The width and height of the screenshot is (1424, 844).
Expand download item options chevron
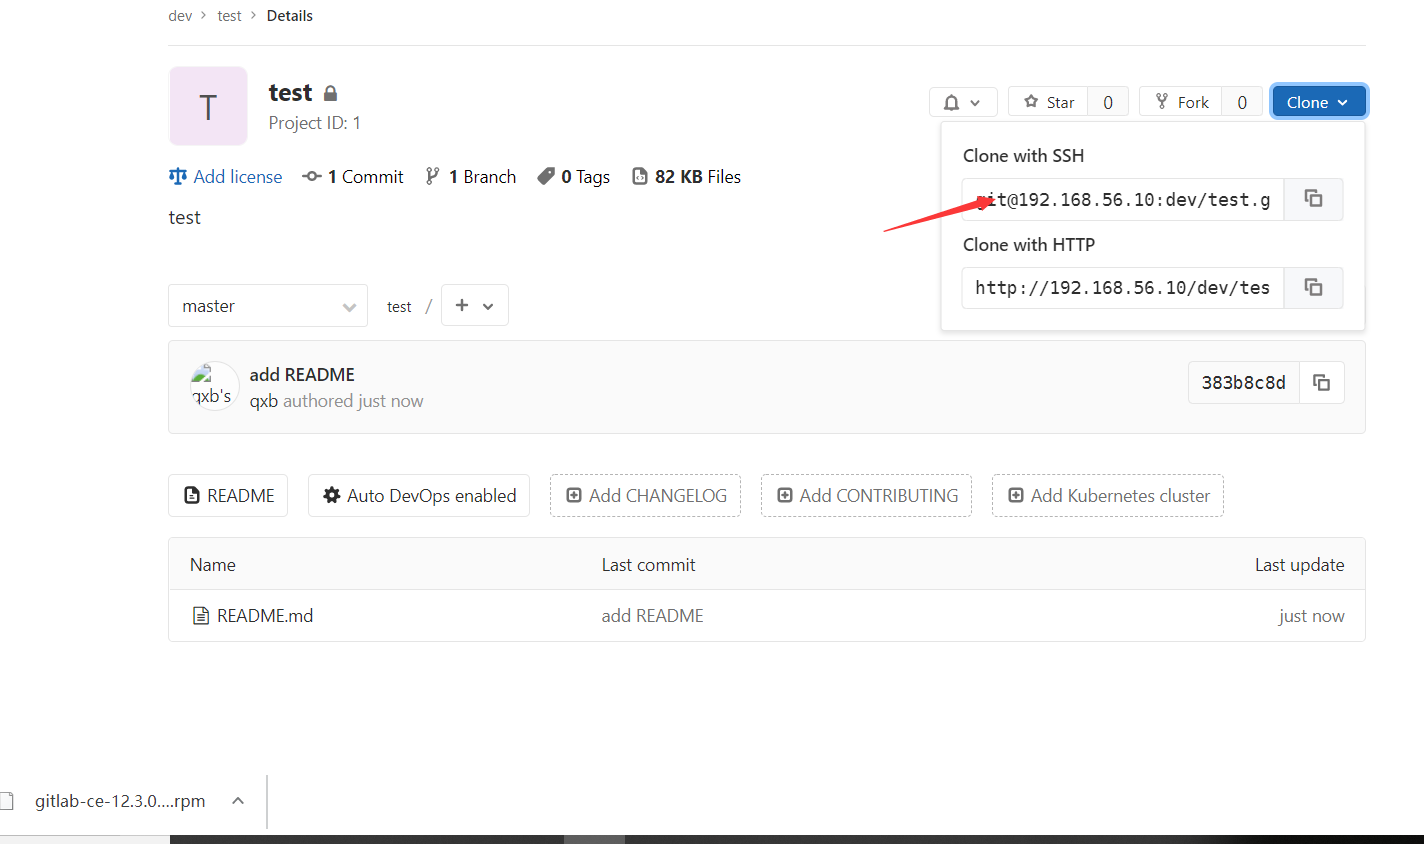click(x=238, y=801)
